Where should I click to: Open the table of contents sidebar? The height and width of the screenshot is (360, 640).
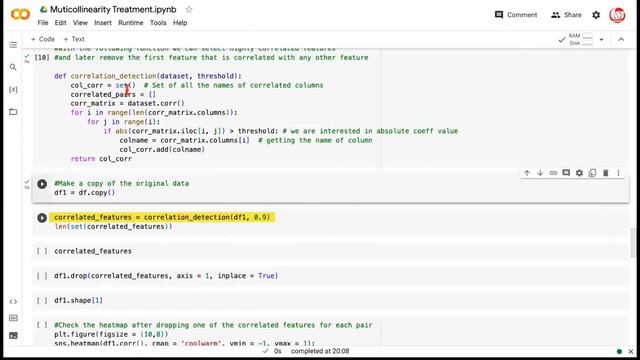pos(13,45)
